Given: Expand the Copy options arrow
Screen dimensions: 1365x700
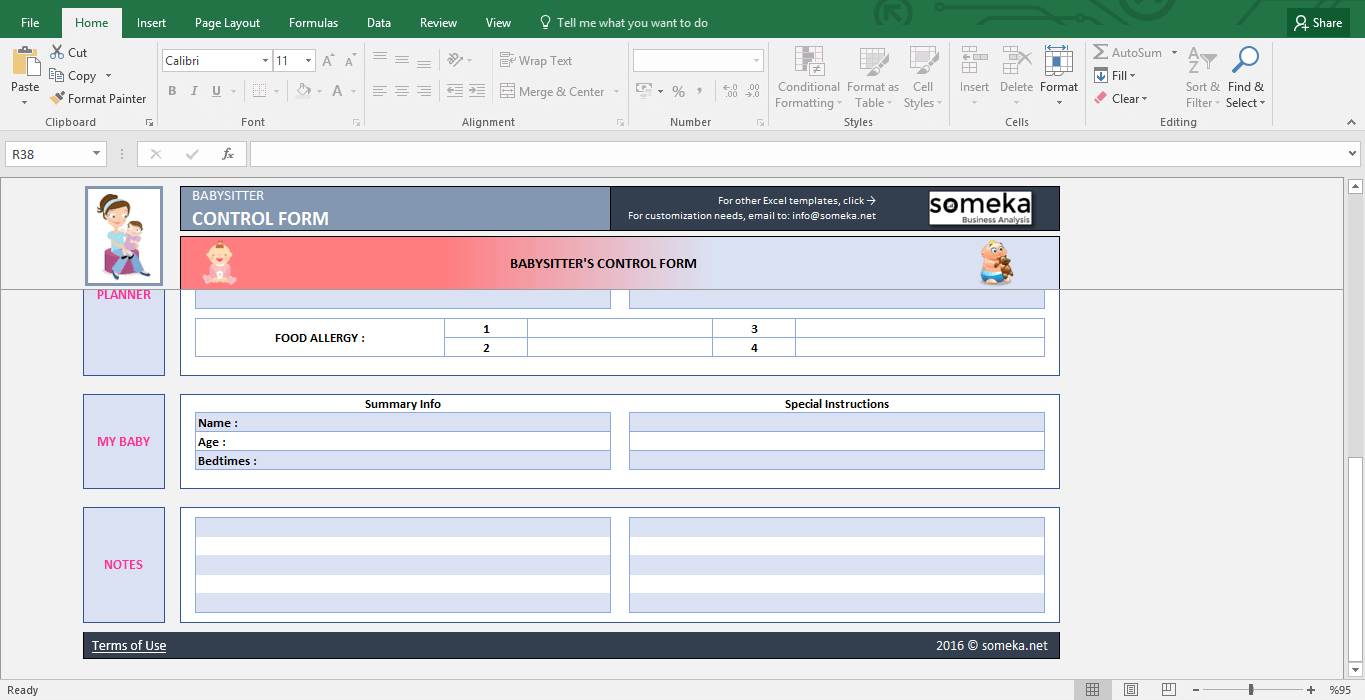Looking at the screenshot, I should point(108,76).
